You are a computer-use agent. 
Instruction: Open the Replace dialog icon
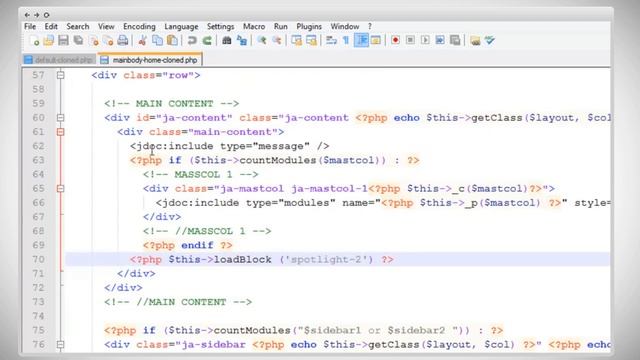pos(242,40)
